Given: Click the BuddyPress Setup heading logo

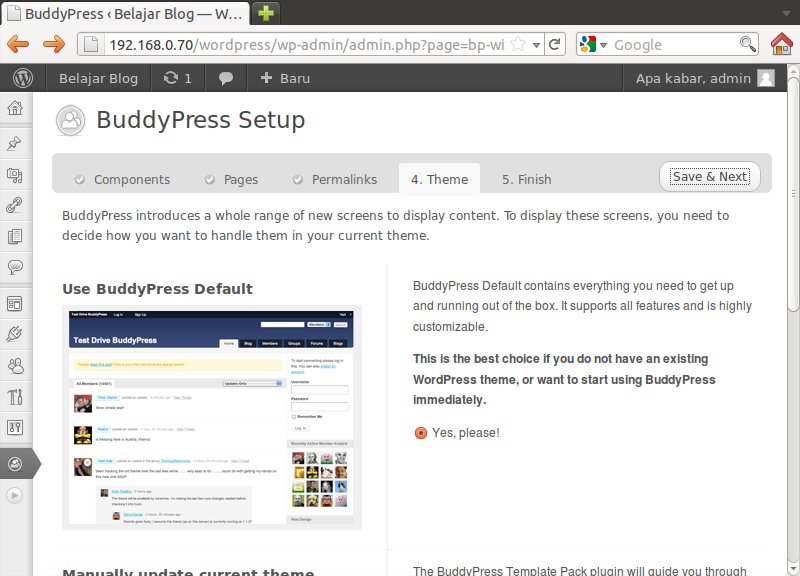Looking at the screenshot, I should (x=71, y=120).
